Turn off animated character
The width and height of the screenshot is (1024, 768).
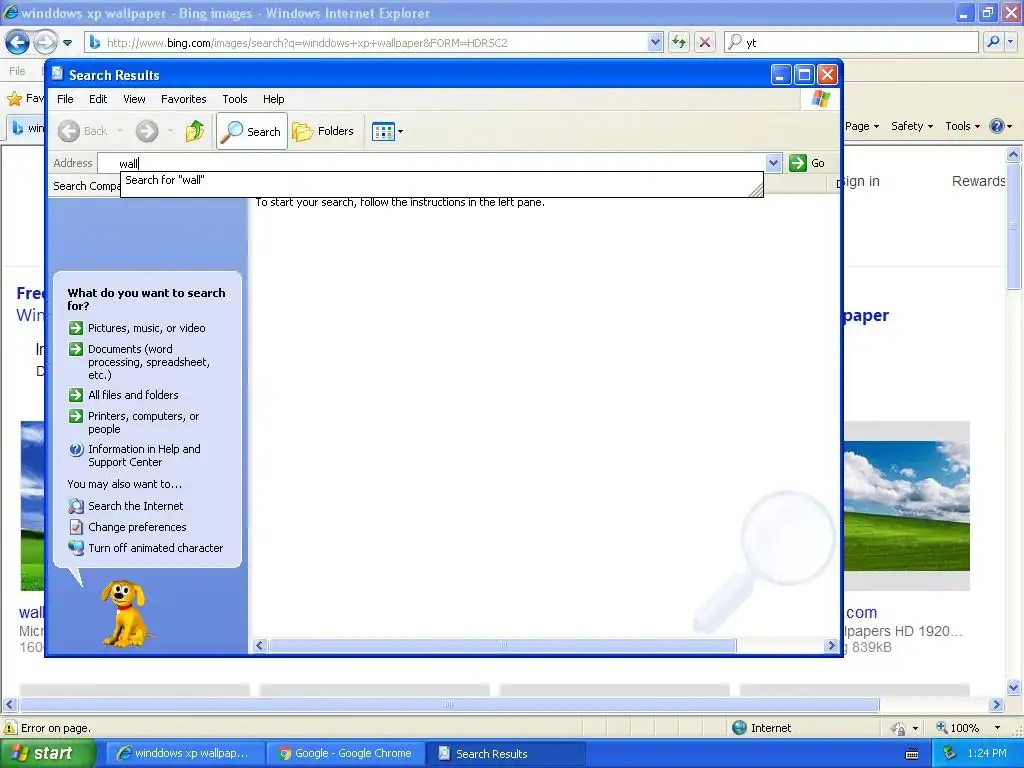point(155,548)
